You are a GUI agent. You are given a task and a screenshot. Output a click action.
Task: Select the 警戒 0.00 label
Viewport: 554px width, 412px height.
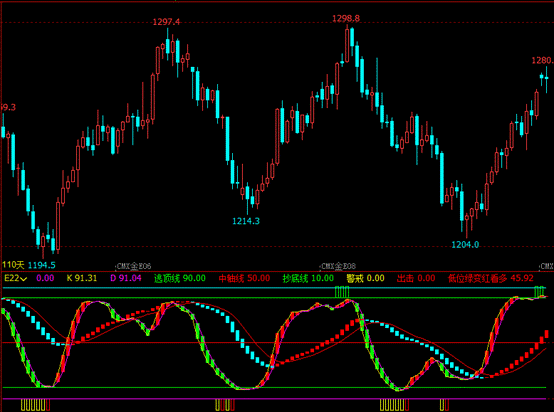(x=365, y=278)
